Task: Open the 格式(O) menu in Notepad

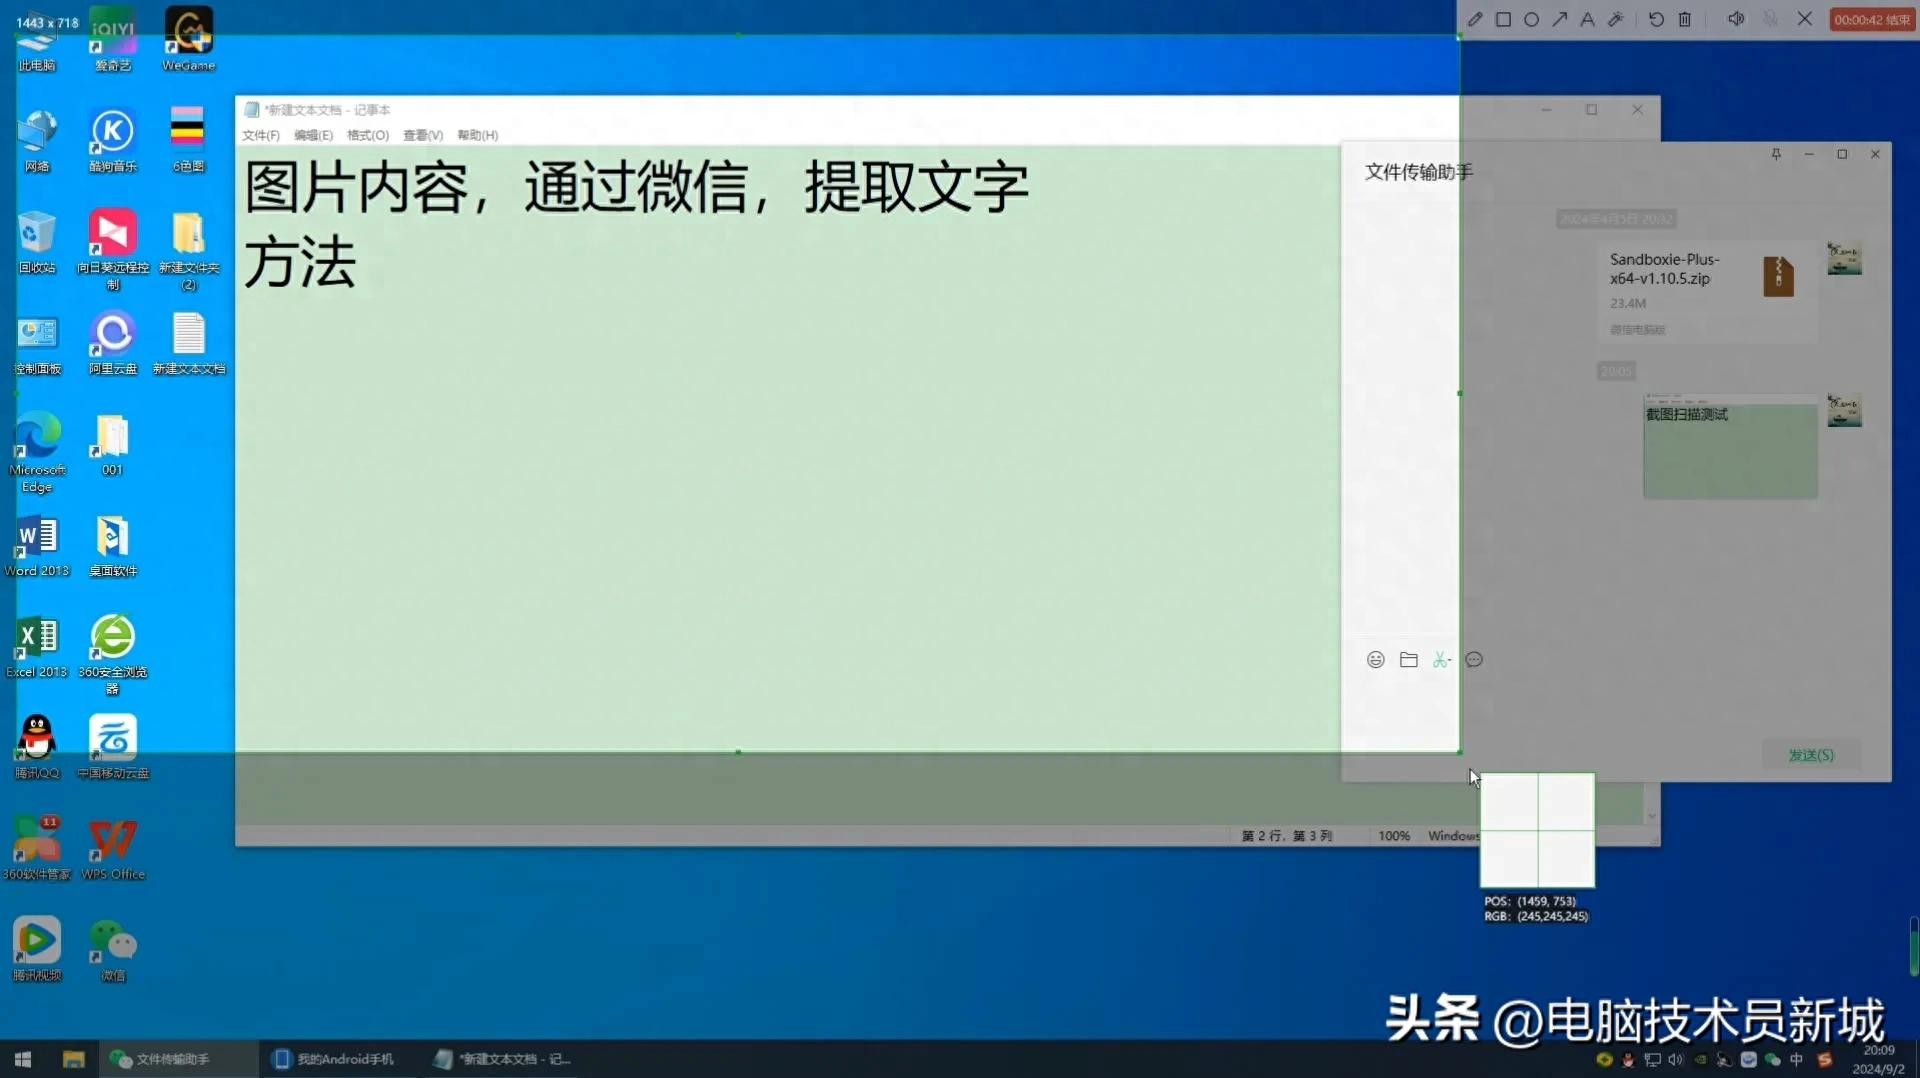Action: 367,135
